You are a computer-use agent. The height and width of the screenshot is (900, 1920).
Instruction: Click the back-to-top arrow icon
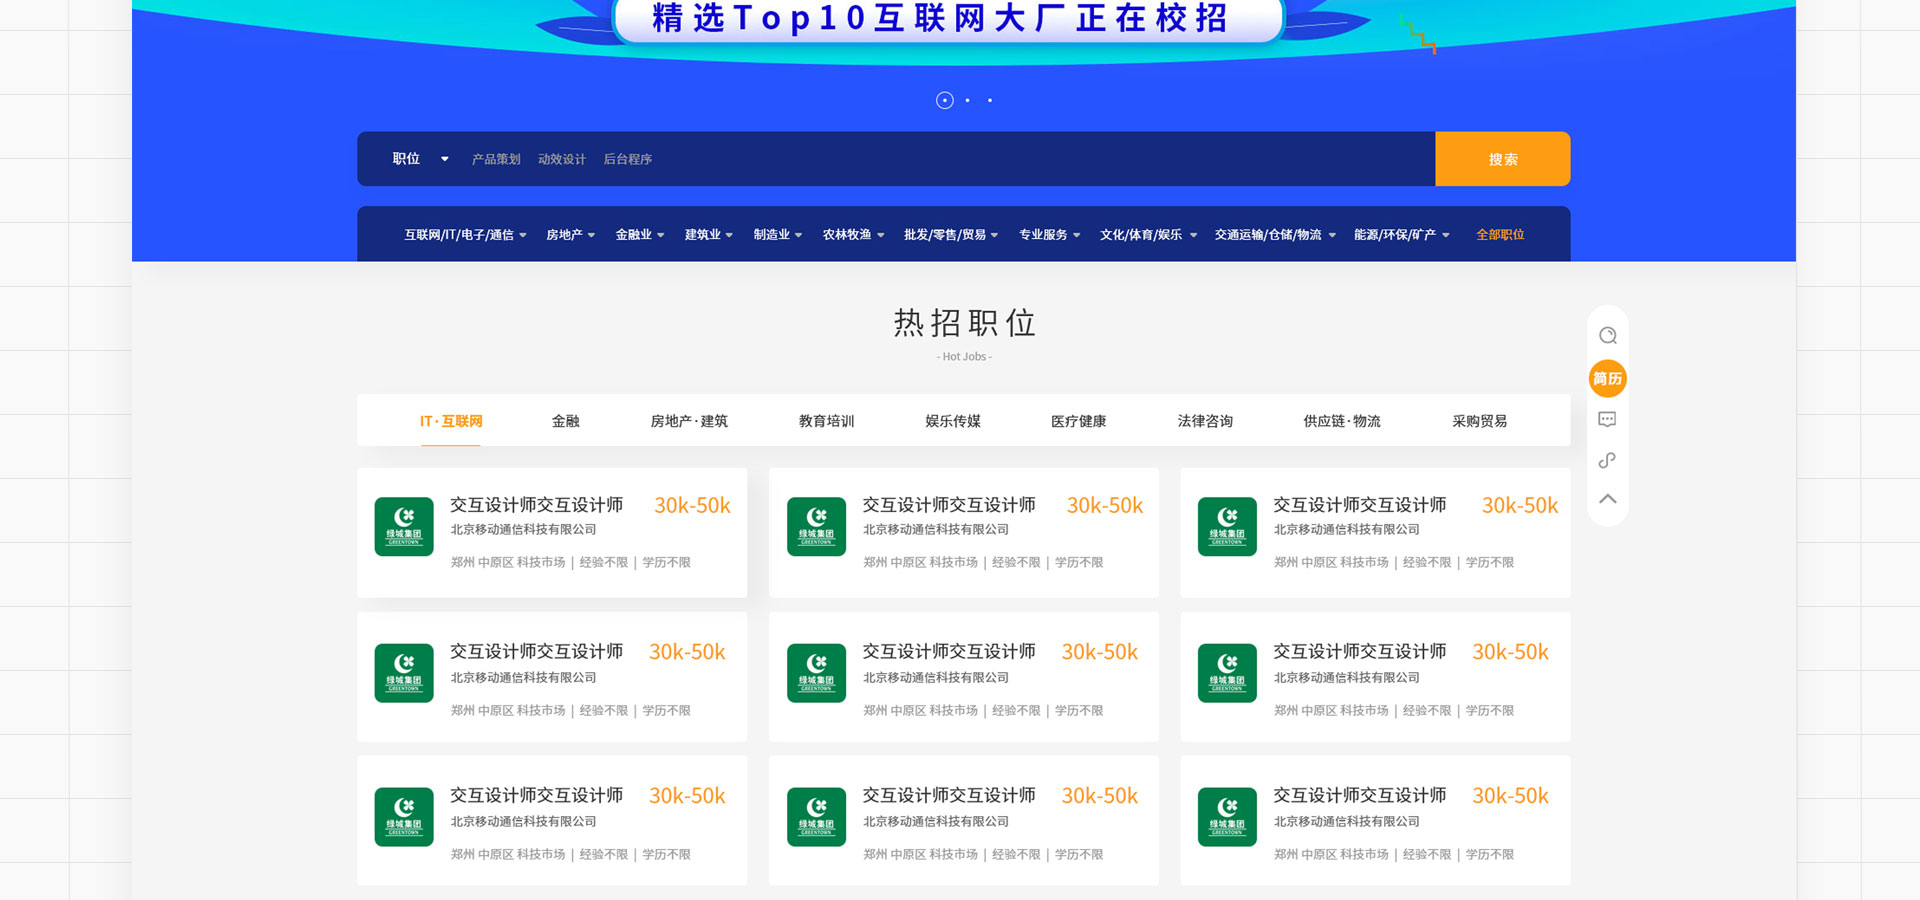pos(1607,499)
